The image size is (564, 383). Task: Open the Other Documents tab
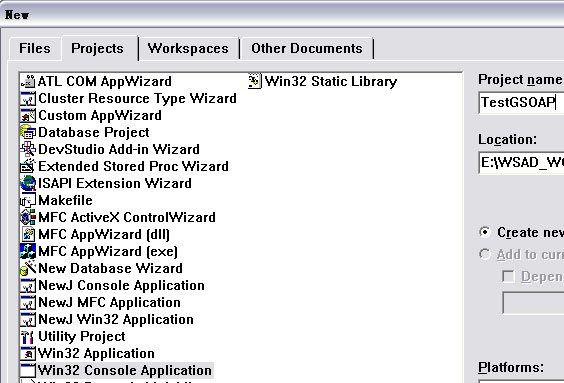pos(307,48)
